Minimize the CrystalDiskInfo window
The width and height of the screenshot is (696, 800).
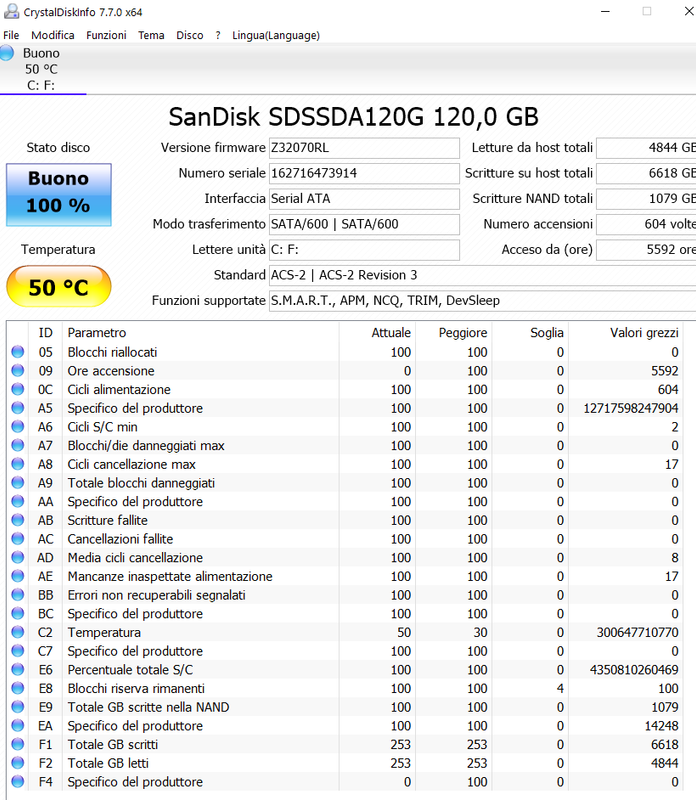[605, 11]
